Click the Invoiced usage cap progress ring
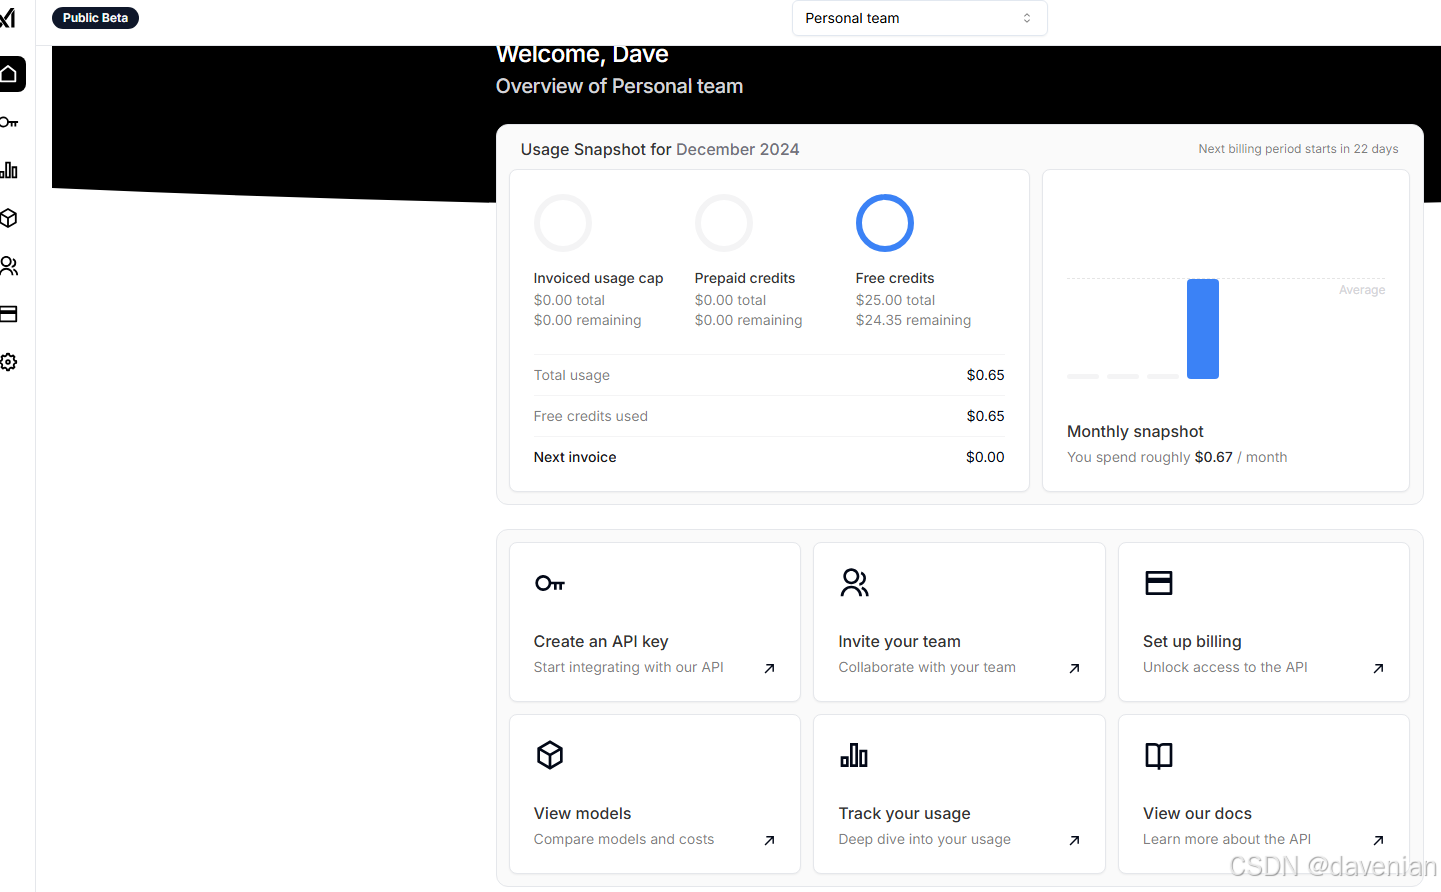This screenshot has height=892, width=1441. click(563, 223)
